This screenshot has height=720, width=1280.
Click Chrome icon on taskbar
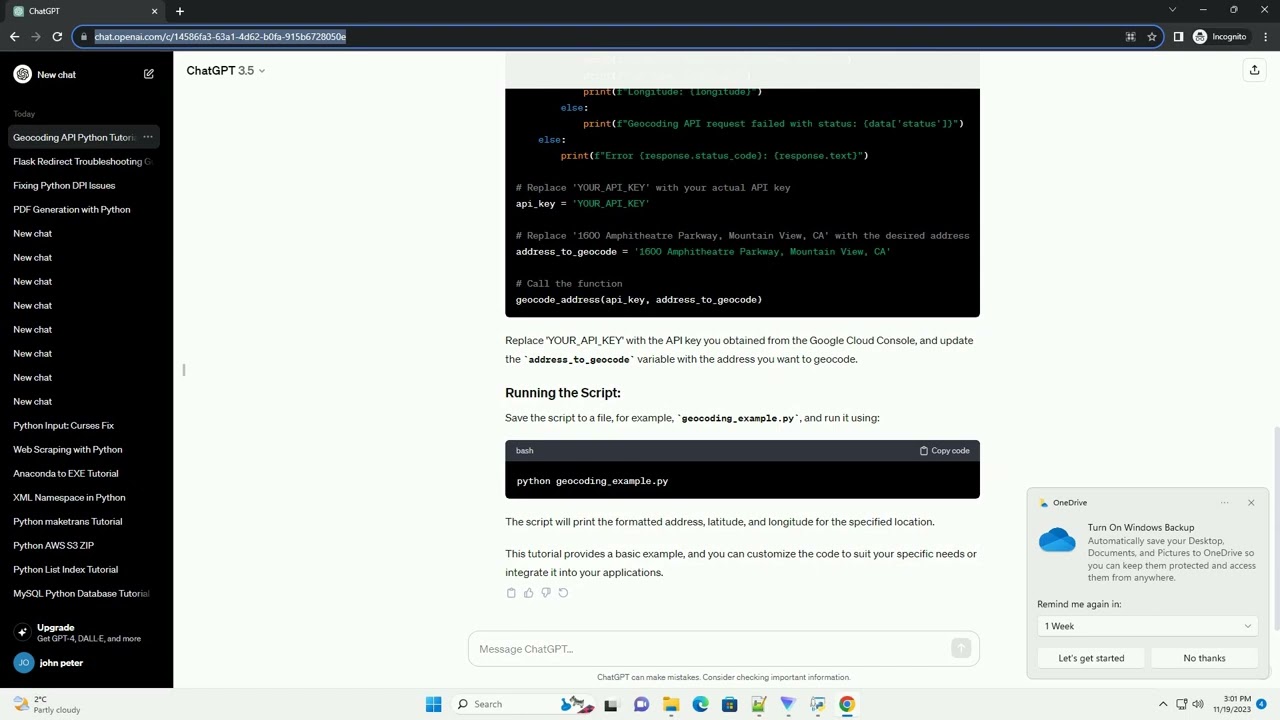coord(847,704)
